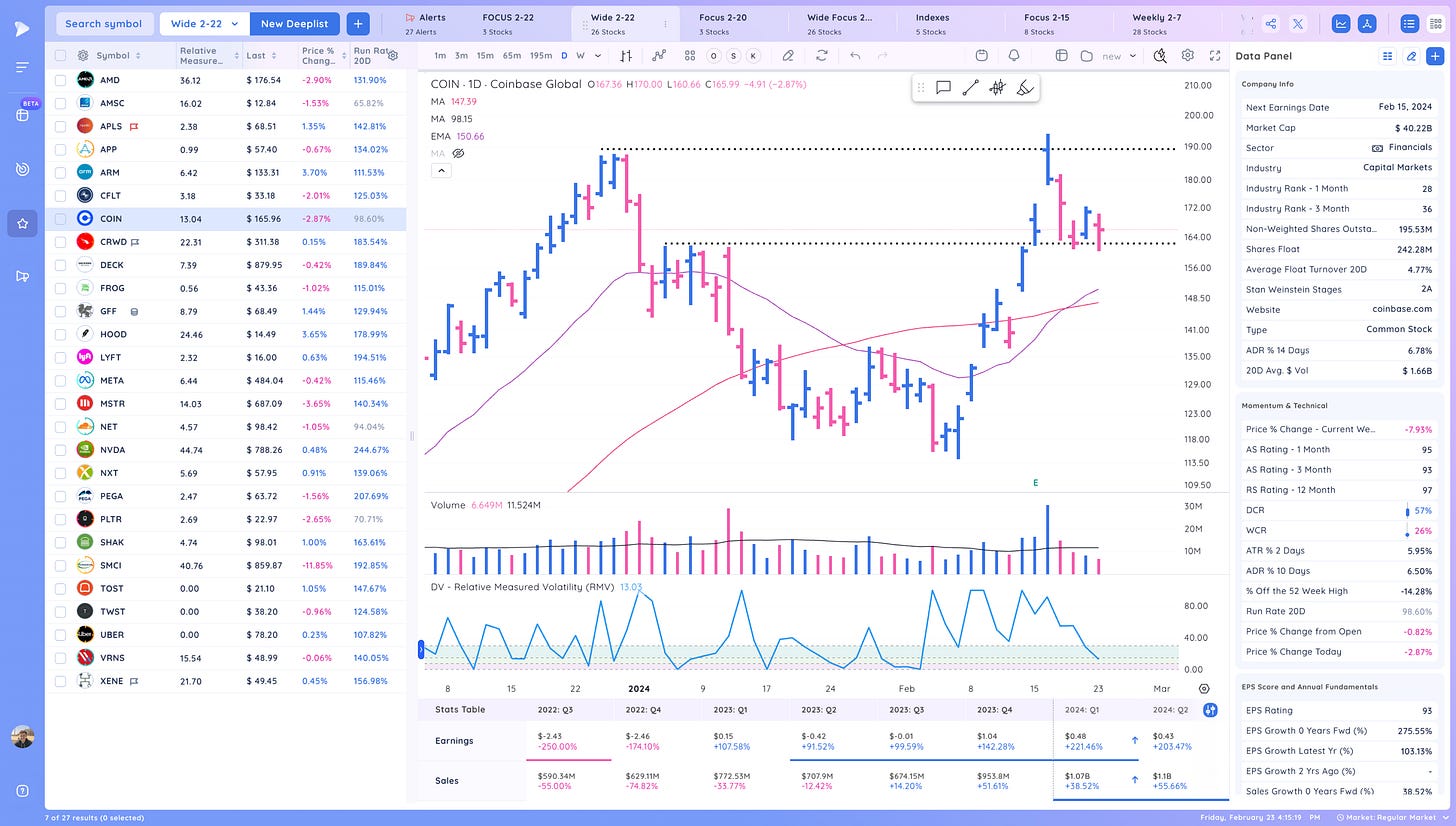Check the NVDA row checkbox
The image size is (1456, 826).
pos(60,450)
